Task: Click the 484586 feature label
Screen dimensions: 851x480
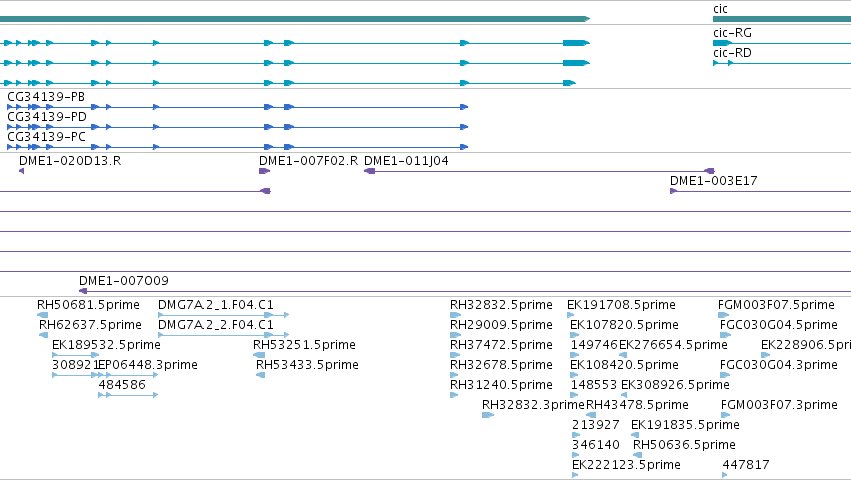Action: pyautogui.click(x=122, y=385)
